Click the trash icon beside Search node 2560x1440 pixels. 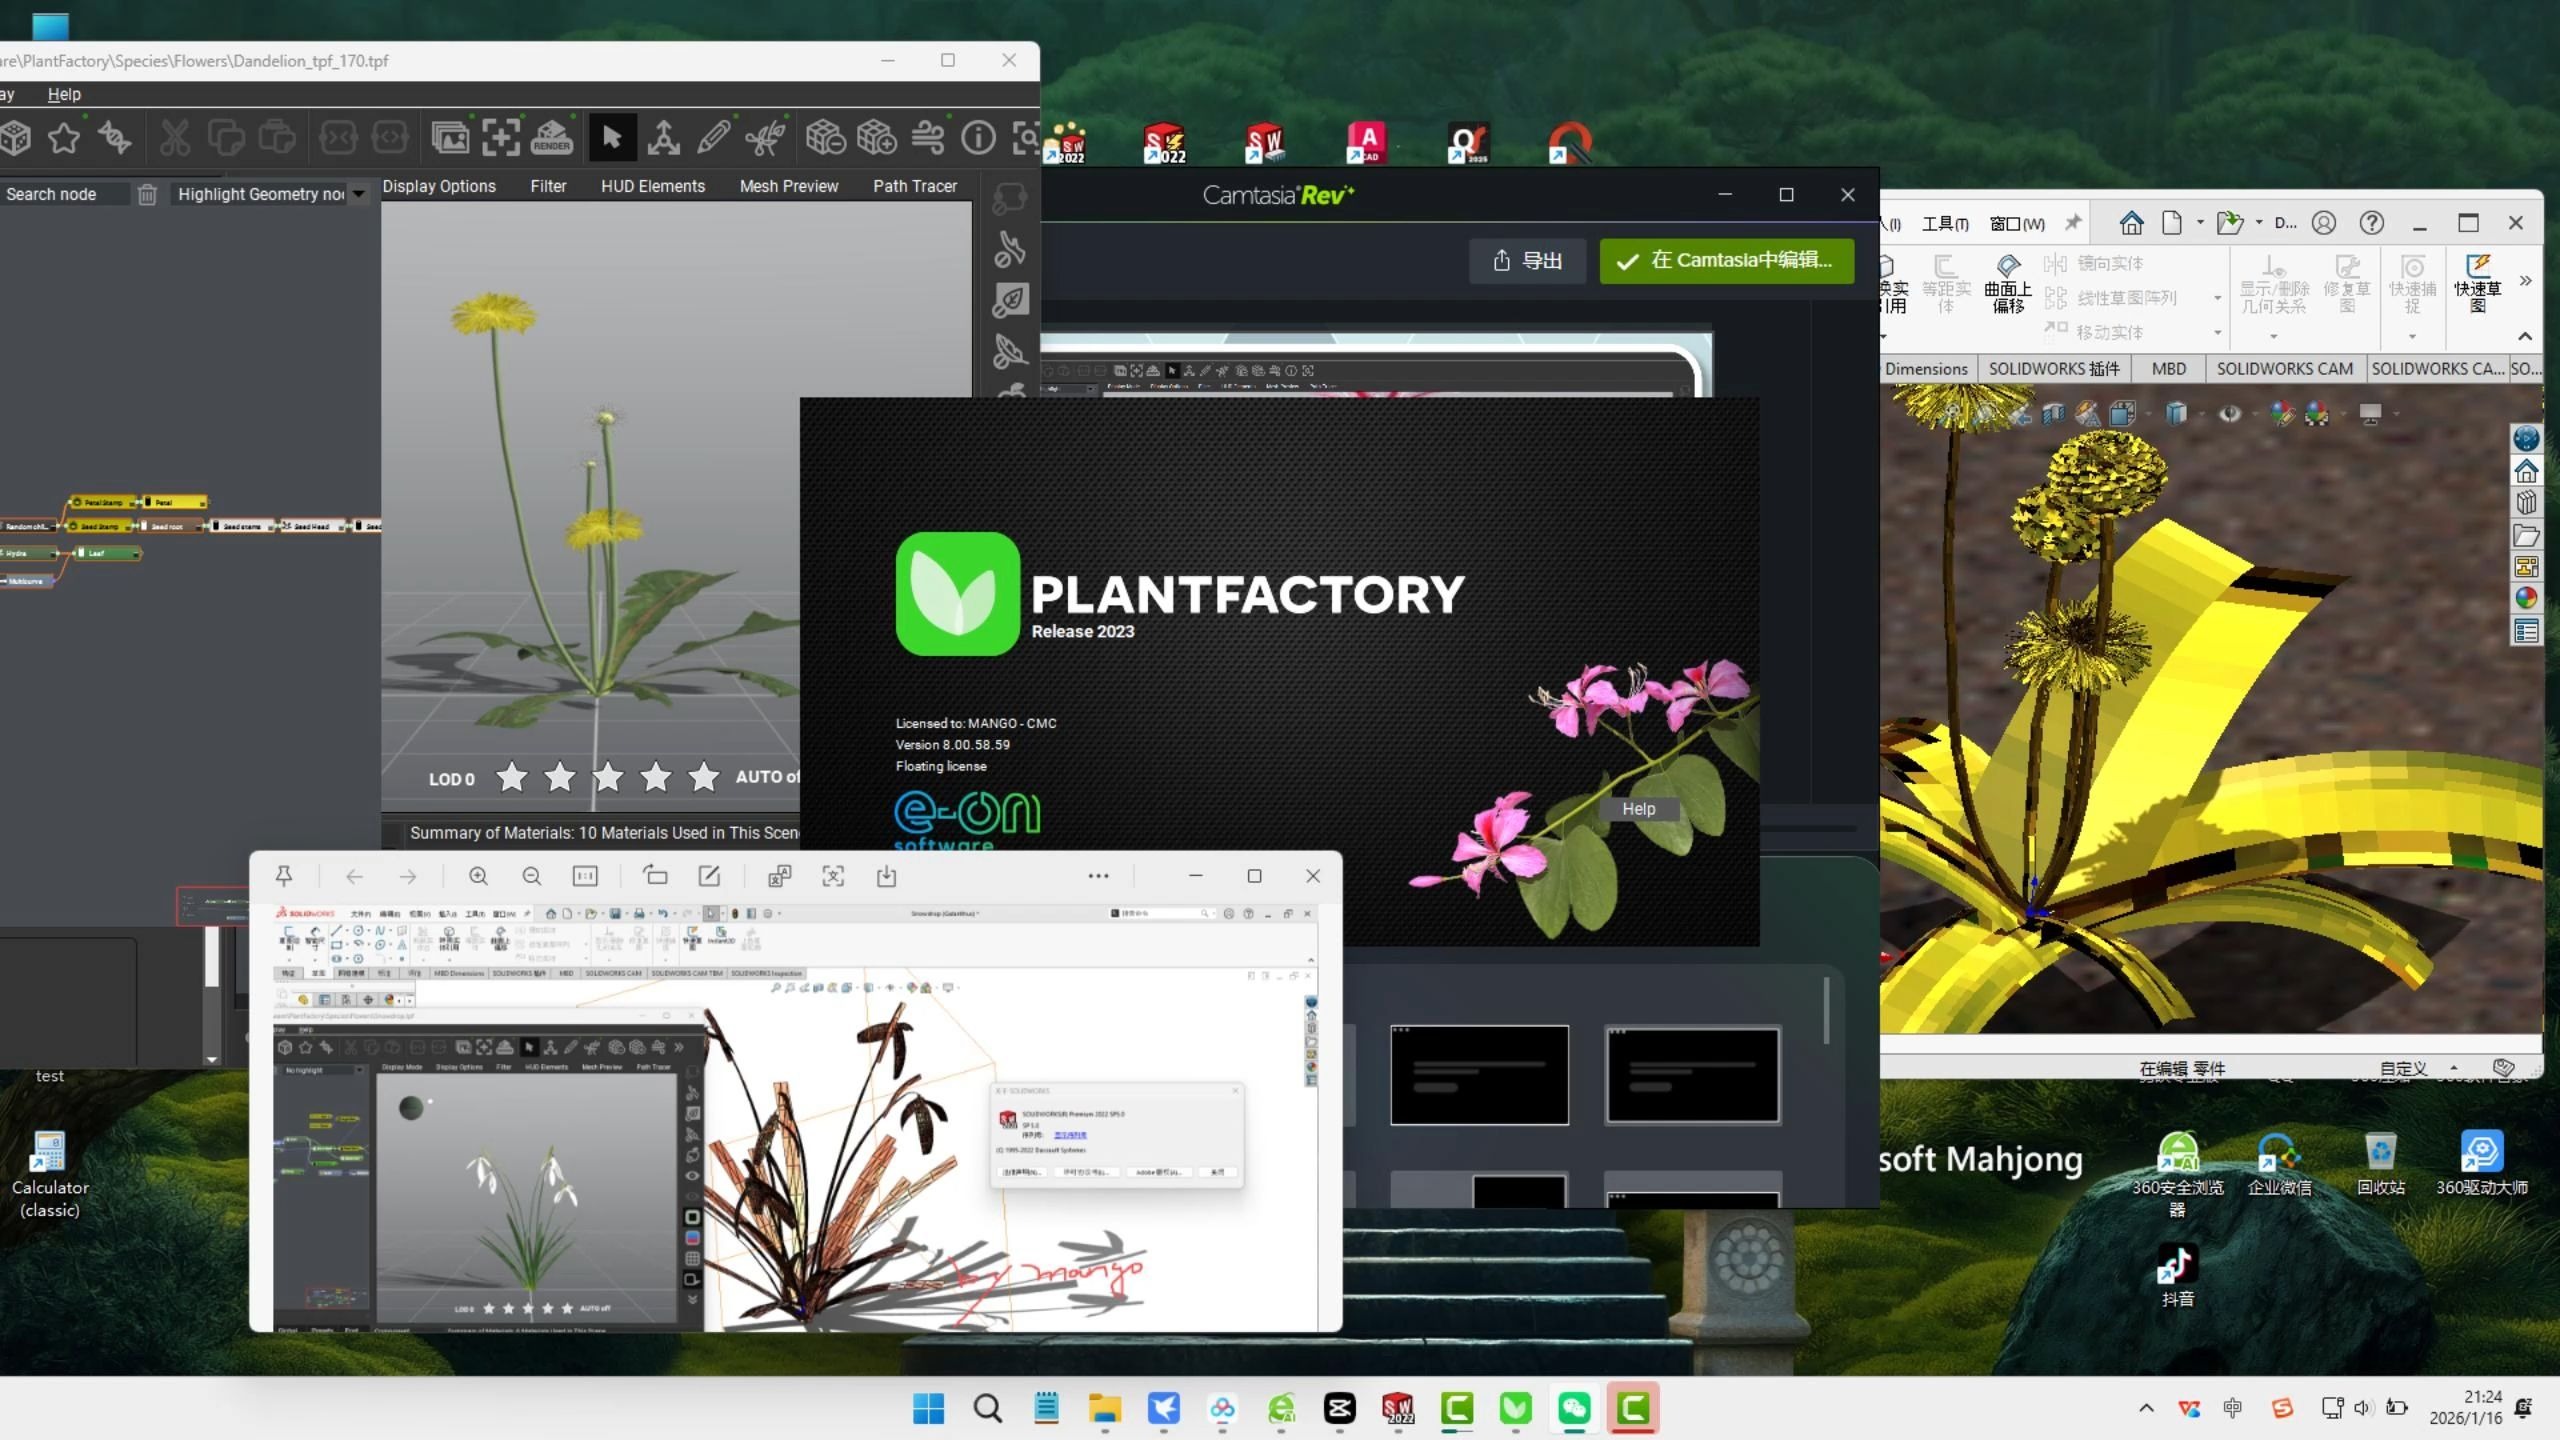[x=147, y=194]
